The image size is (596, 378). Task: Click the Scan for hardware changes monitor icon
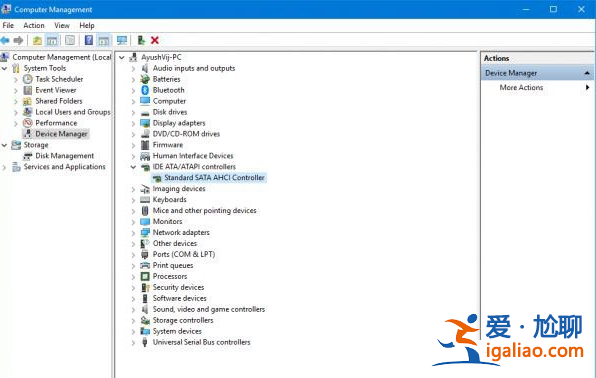[x=122, y=40]
